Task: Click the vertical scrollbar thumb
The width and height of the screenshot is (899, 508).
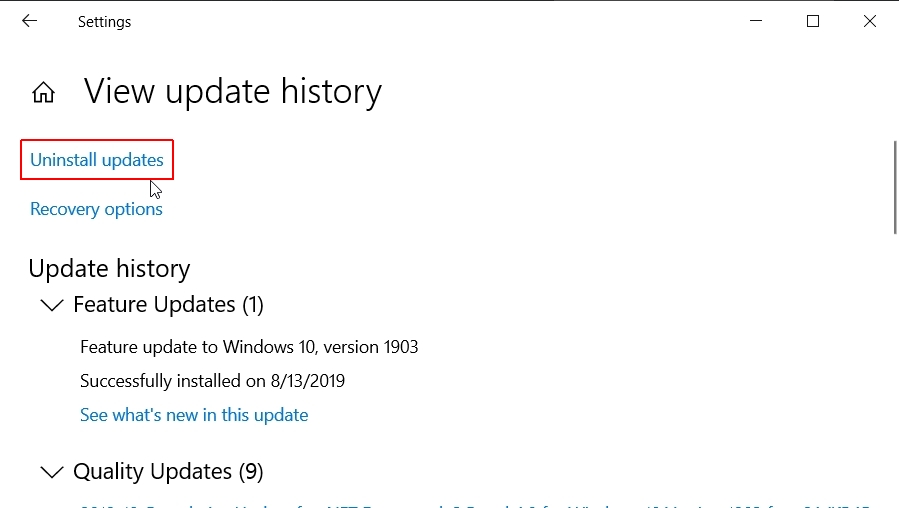Action: (x=895, y=187)
